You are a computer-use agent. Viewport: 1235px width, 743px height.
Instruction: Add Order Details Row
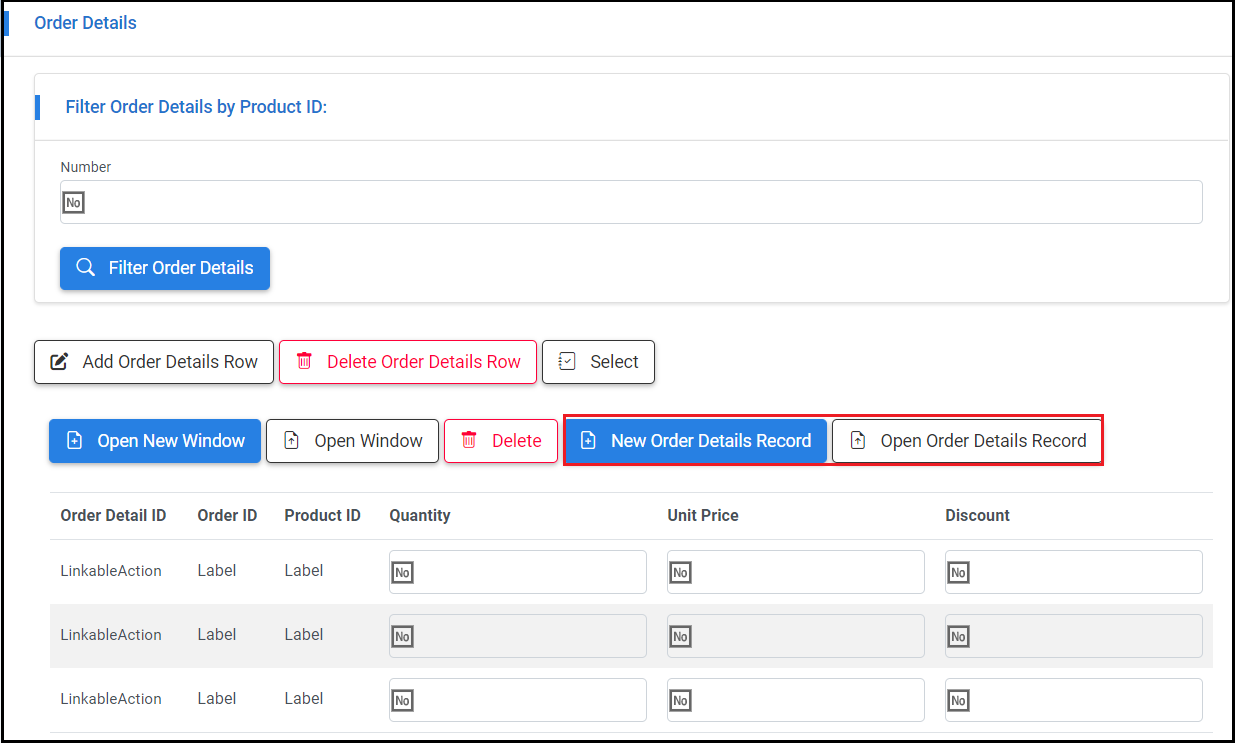pos(154,362)
